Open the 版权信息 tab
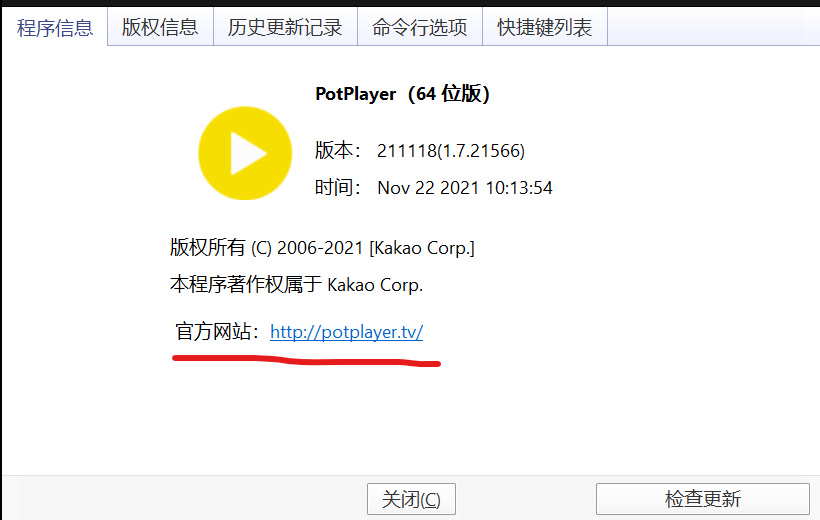The height and width of the screenshot is (520, 820). (x=160, y=27)
